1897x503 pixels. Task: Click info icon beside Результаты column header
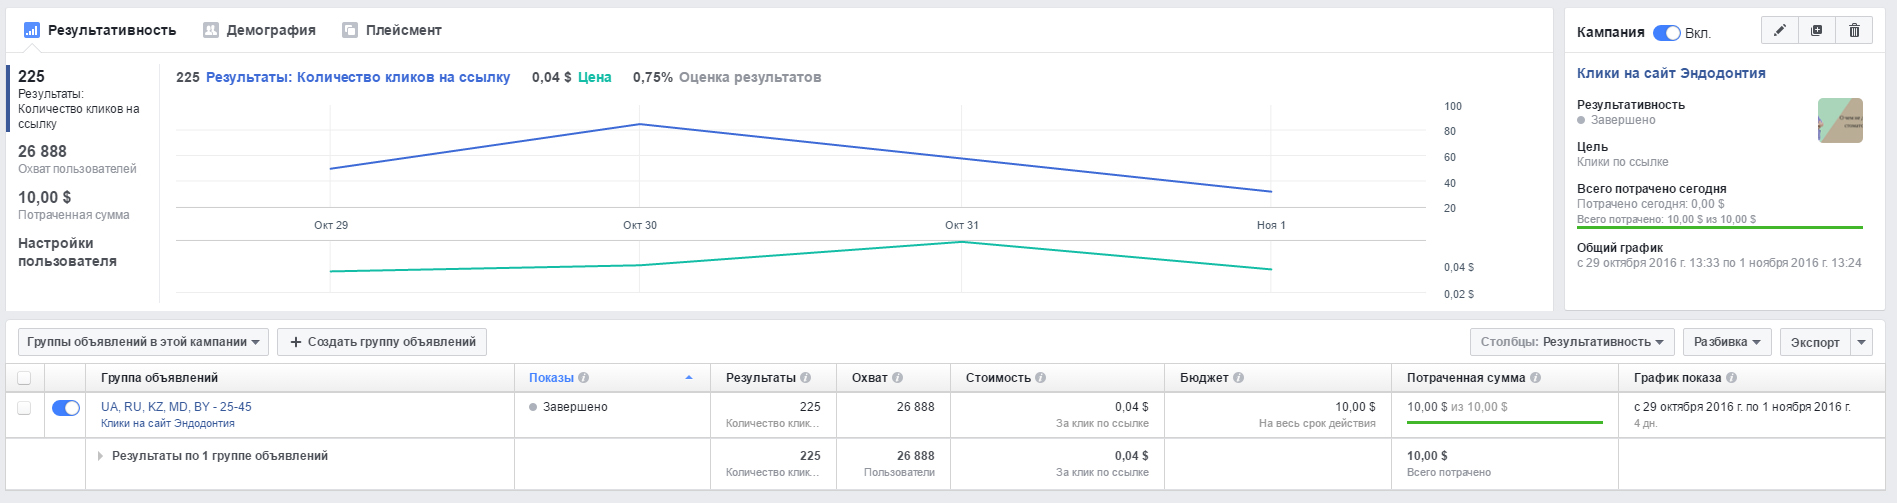click(806, 378)
